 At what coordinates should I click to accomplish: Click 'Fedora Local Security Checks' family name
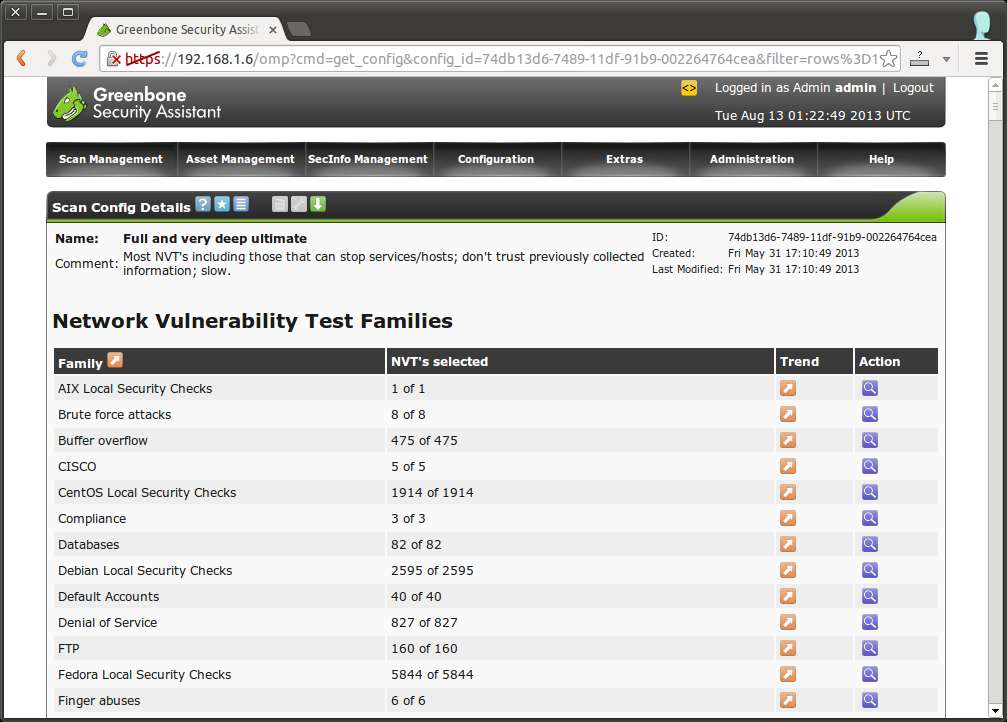point(144,674)
